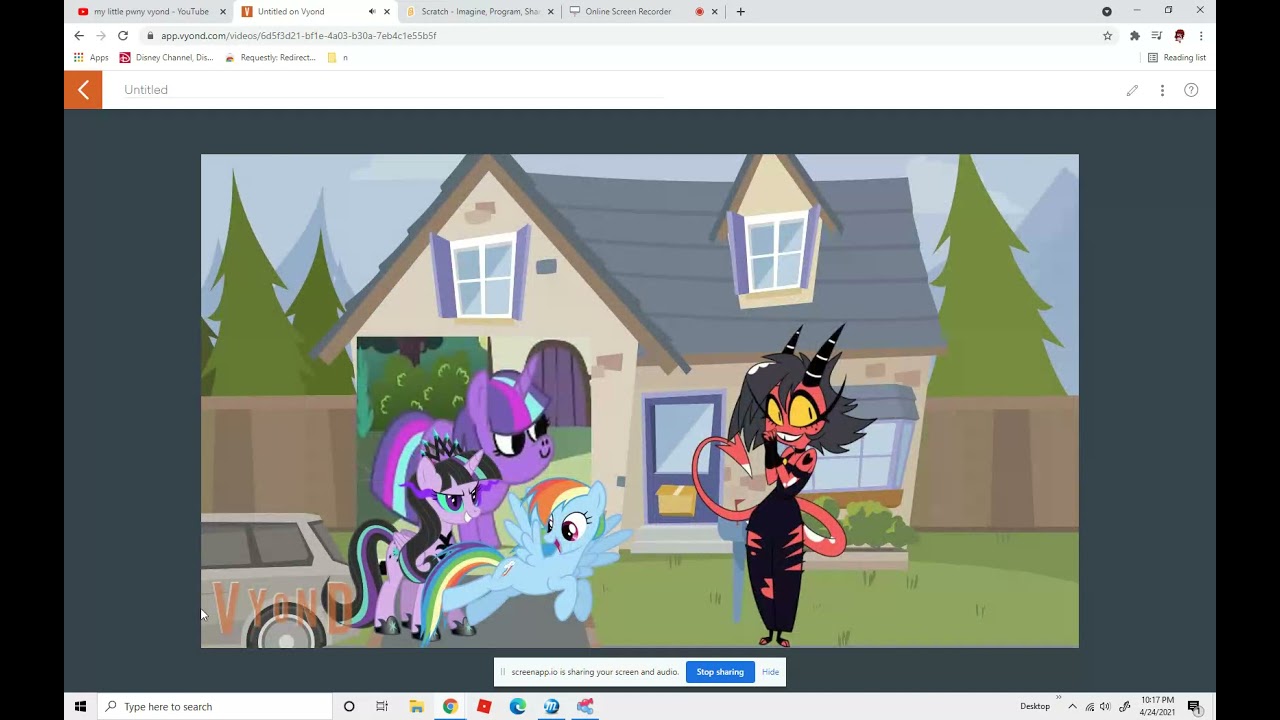Open Microsoft Edge from the taskbar

(x=517, y=707)
